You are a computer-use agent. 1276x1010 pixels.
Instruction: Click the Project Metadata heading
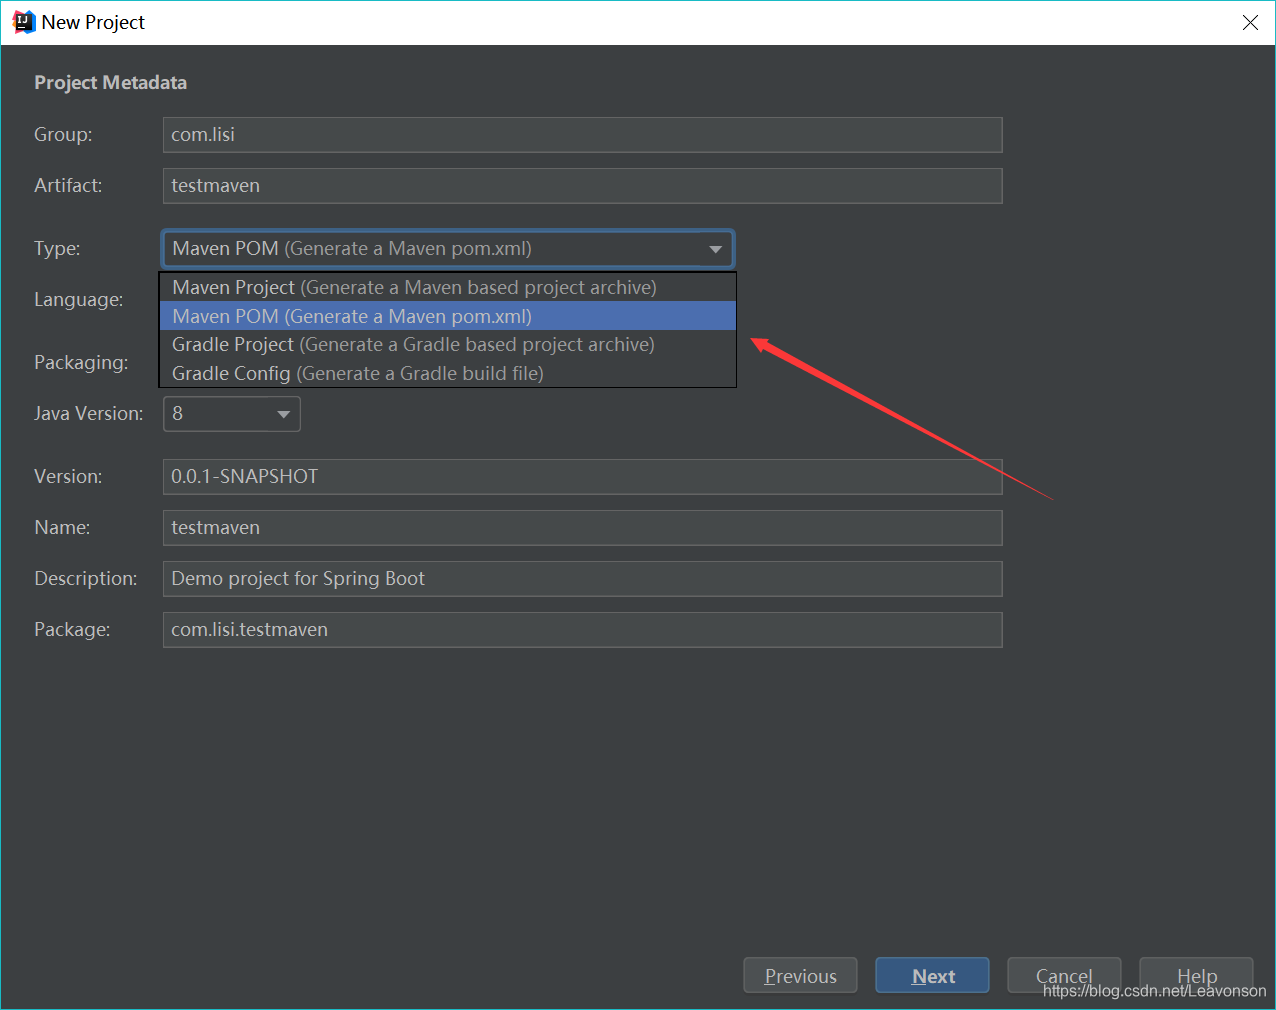pyautogui.click(x=111, y=83)
